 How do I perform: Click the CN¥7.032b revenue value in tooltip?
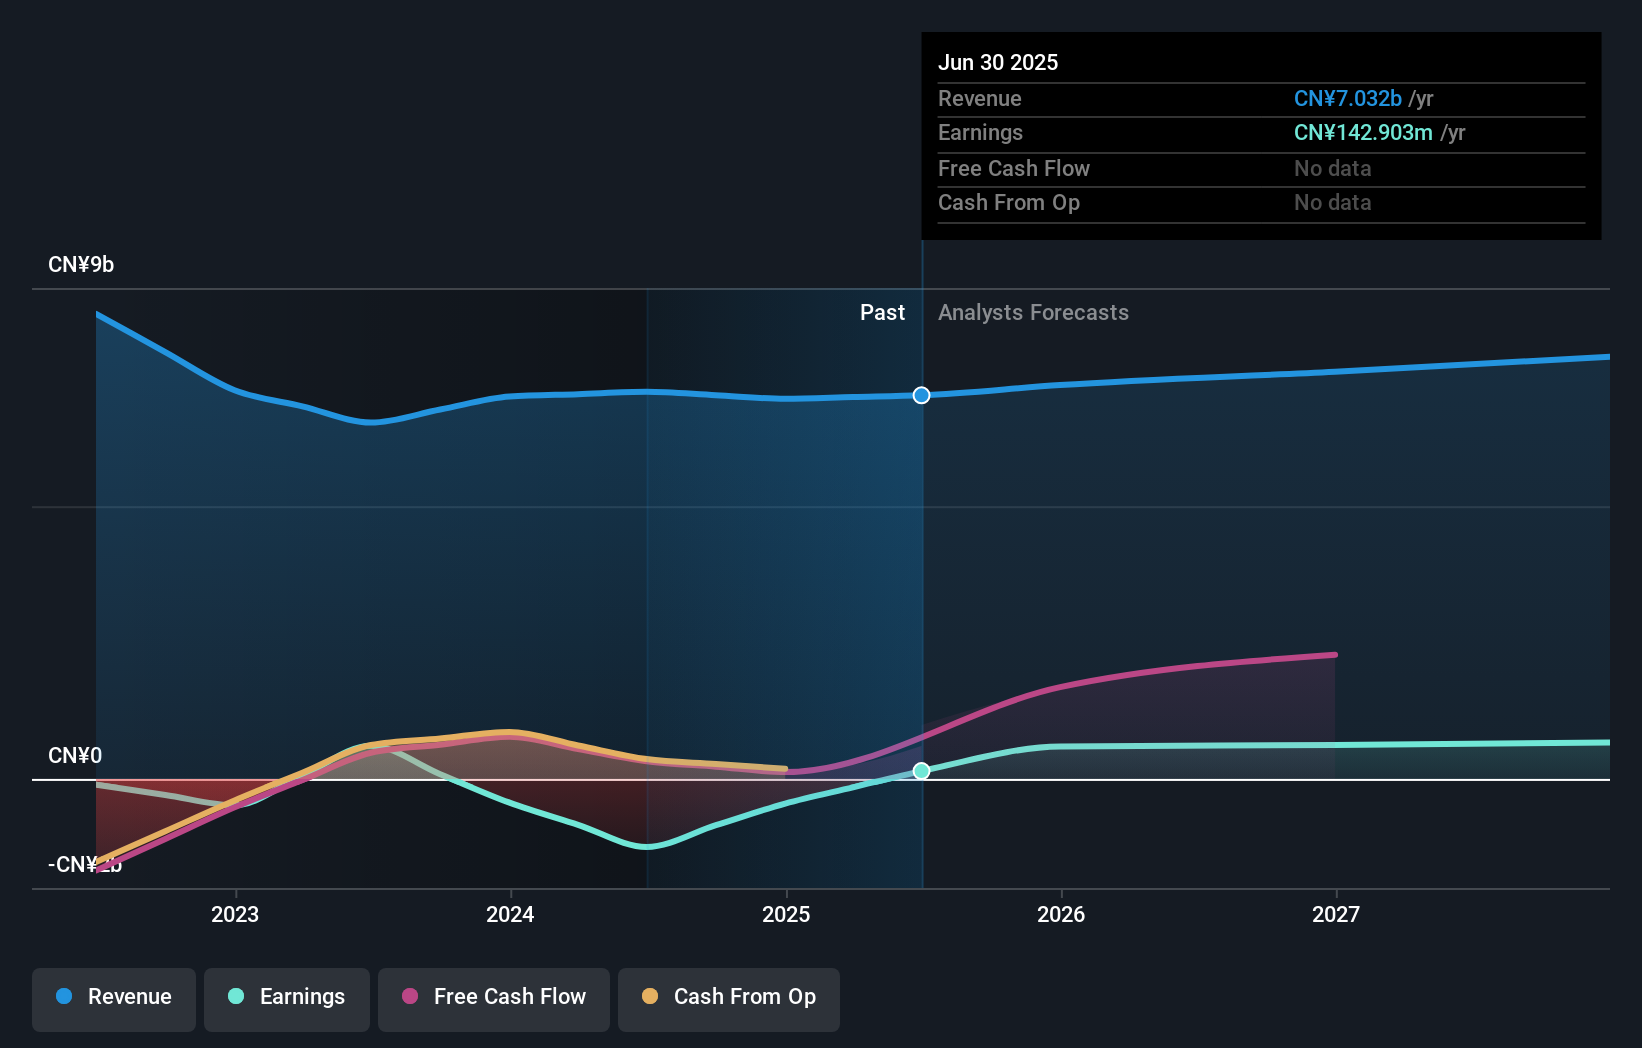coord(1348,98)
